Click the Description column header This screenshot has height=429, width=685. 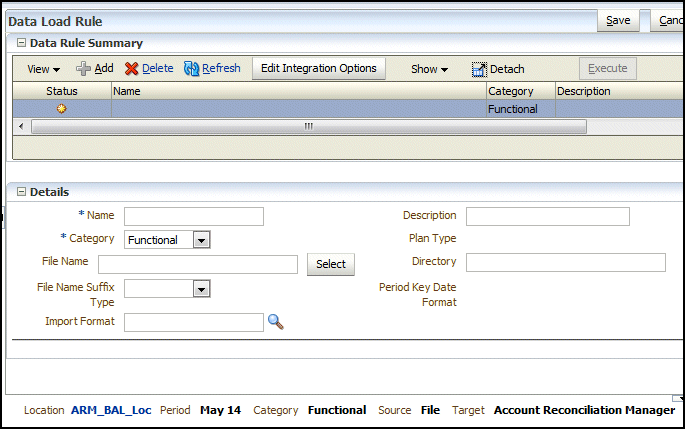(x=619, y=91)
